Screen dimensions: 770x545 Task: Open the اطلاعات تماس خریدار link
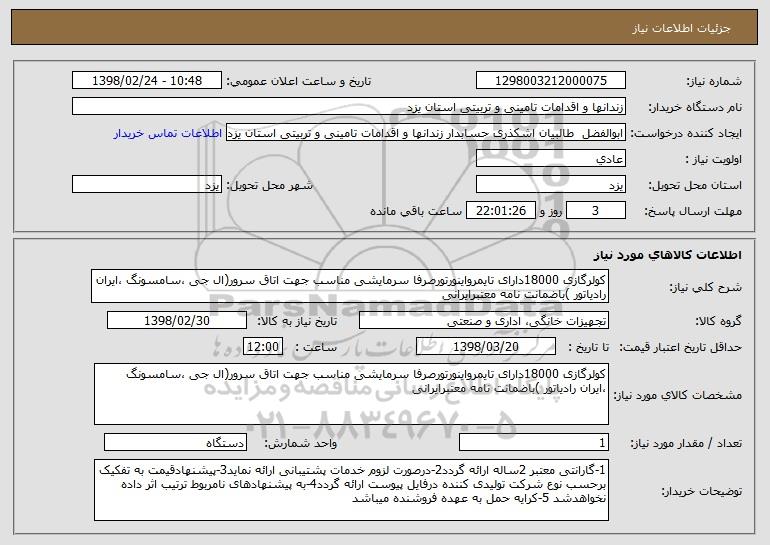(x=168, y=134)
